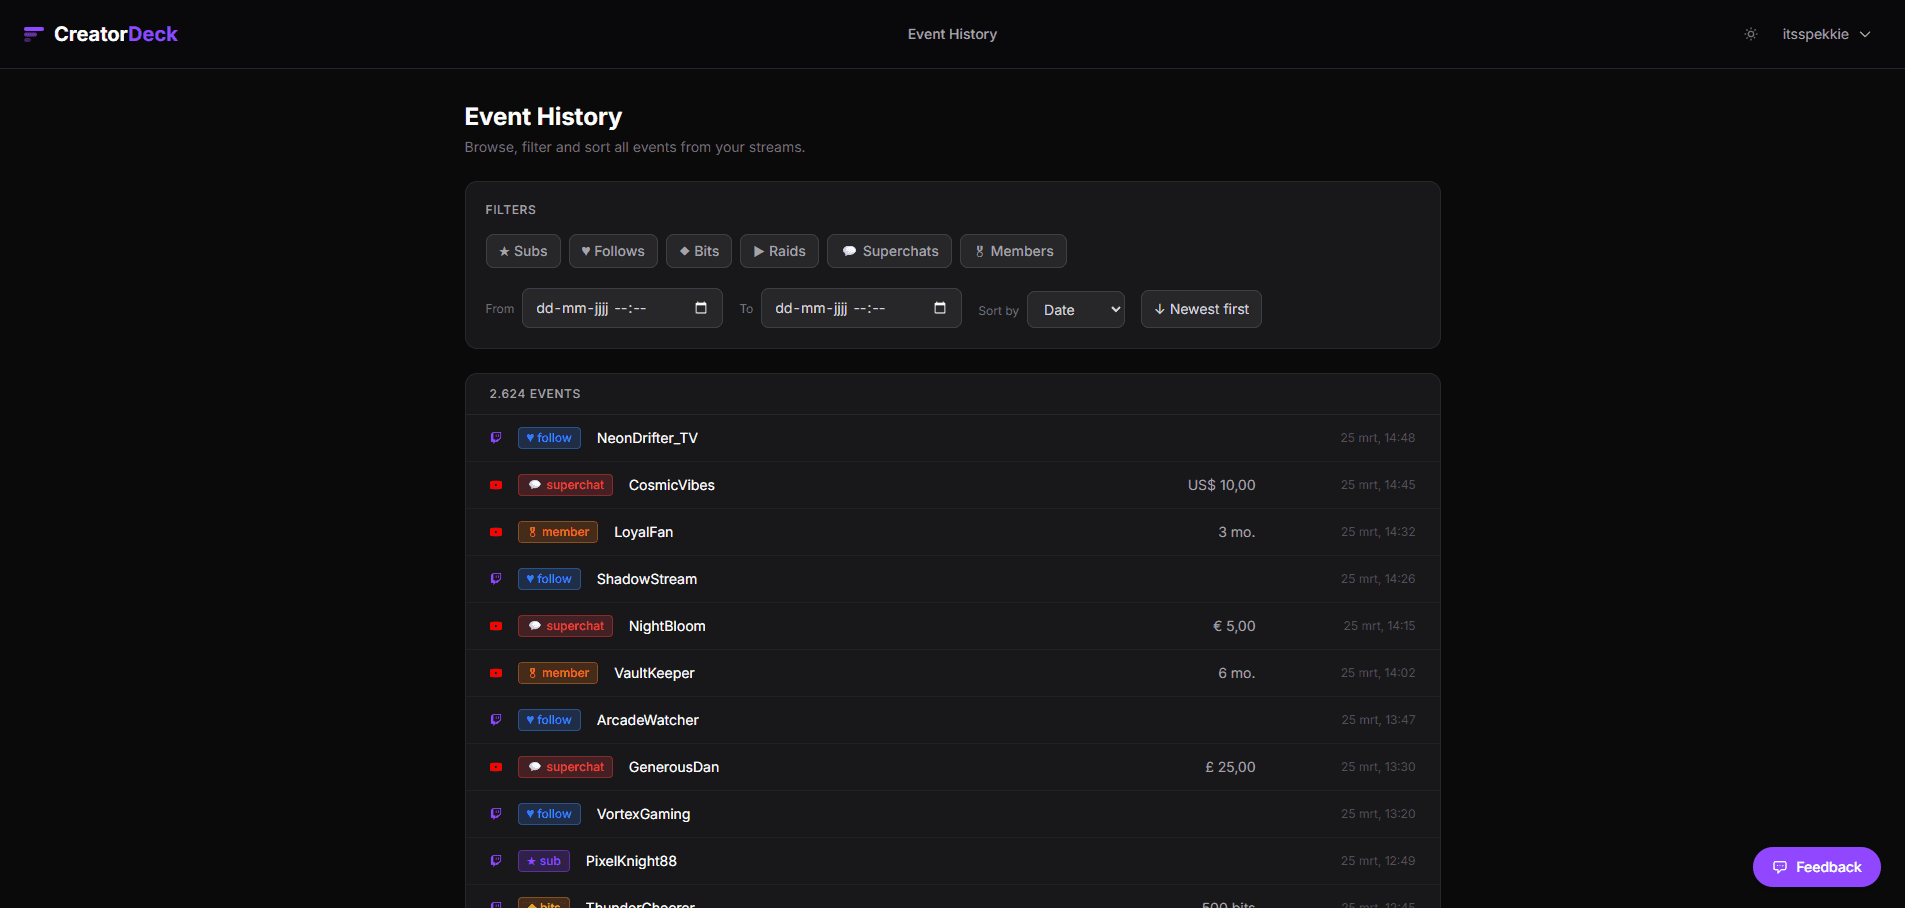Click the superchat badge next to NightBloom
Image resolution: width=1905 pixels, height=908 pixels.
coord(565,626)
